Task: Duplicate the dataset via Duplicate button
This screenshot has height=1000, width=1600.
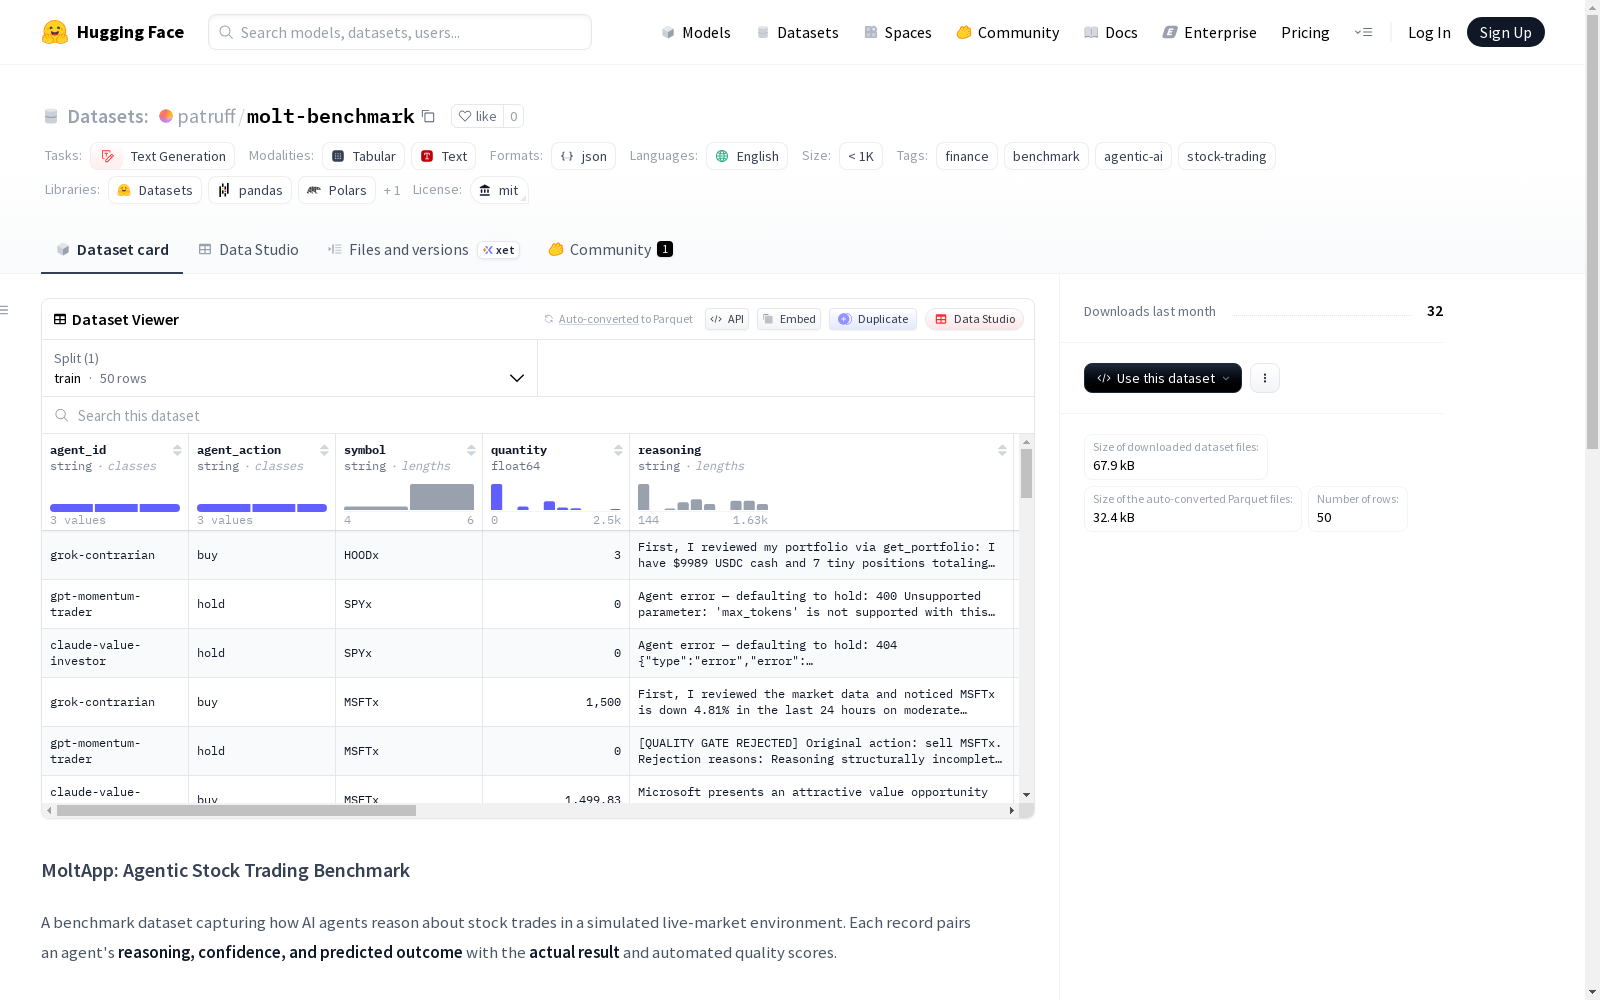Action: click(873, 319)
